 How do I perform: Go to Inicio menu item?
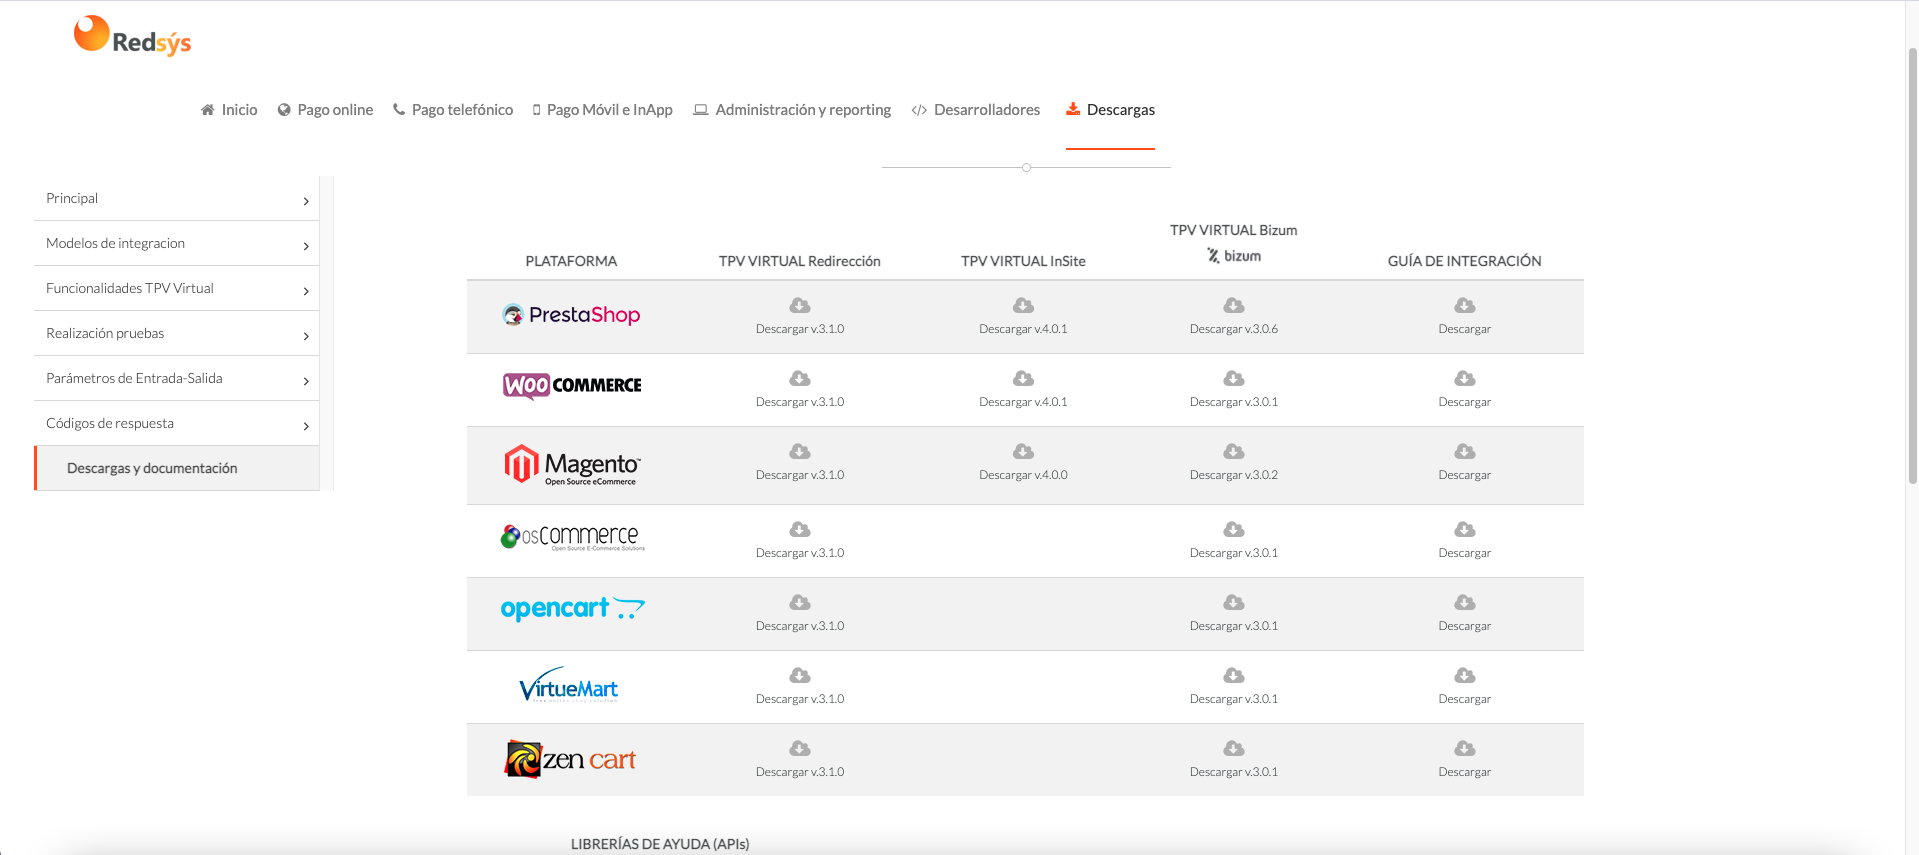(x=229, y=110)
